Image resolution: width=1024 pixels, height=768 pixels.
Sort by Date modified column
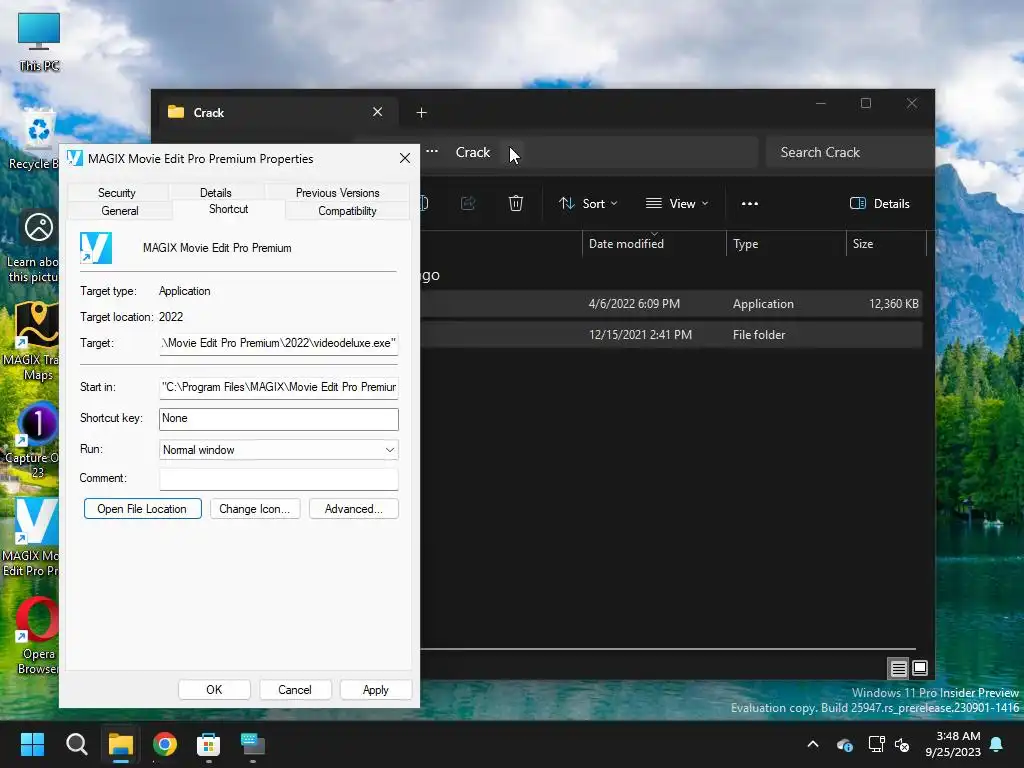654,244
